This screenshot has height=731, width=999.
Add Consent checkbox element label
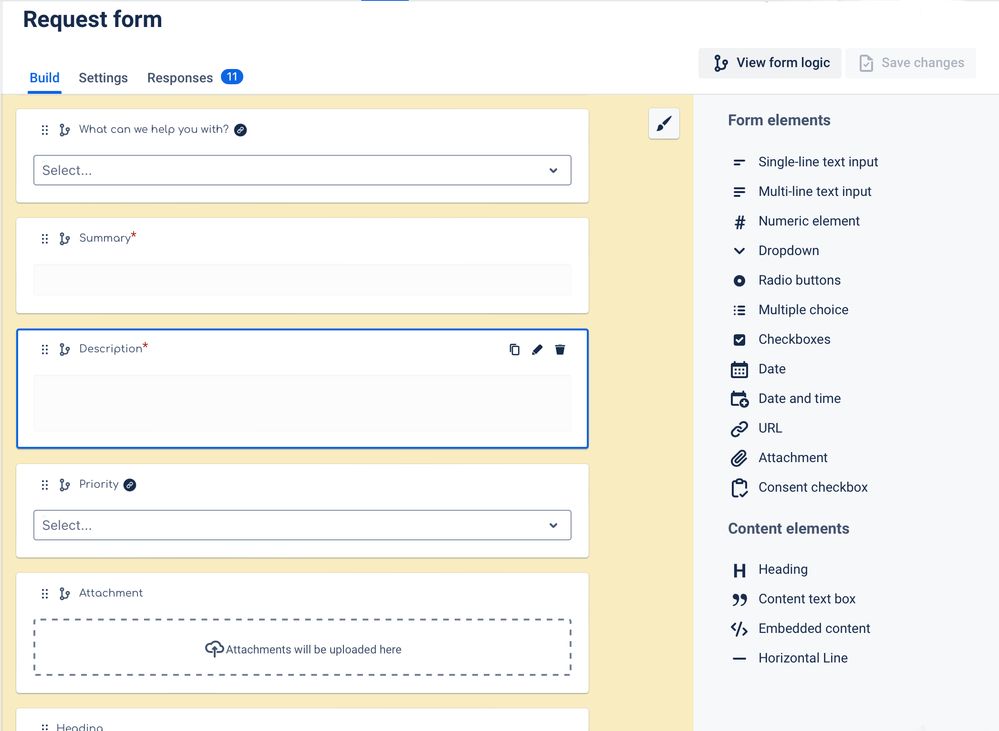813,488
